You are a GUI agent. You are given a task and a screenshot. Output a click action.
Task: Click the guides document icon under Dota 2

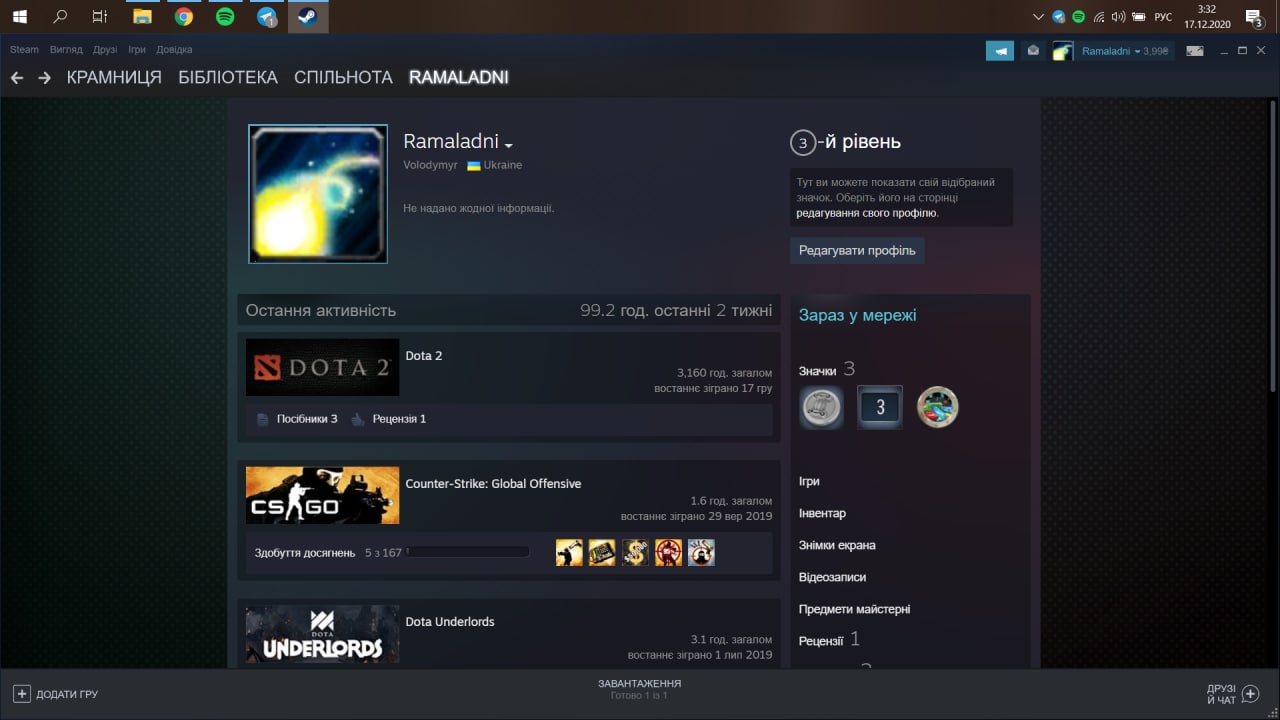tap(262, 419)
